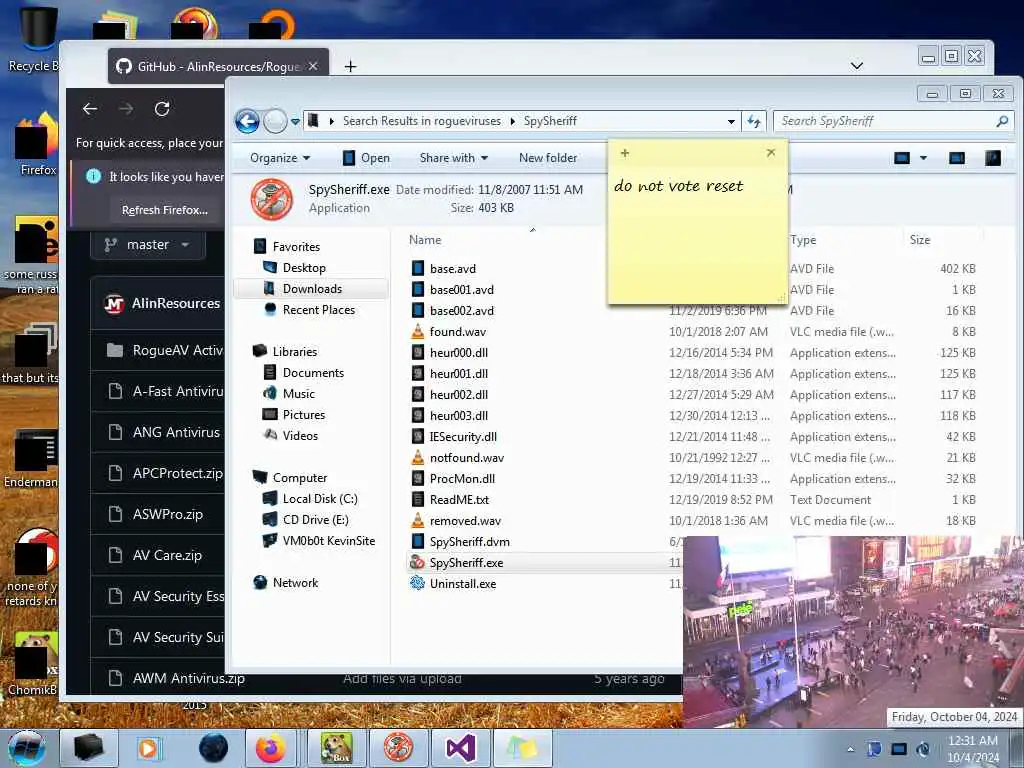Select the base001.avd file icon
1024x768 pixels.
click(x=418, y=289)
